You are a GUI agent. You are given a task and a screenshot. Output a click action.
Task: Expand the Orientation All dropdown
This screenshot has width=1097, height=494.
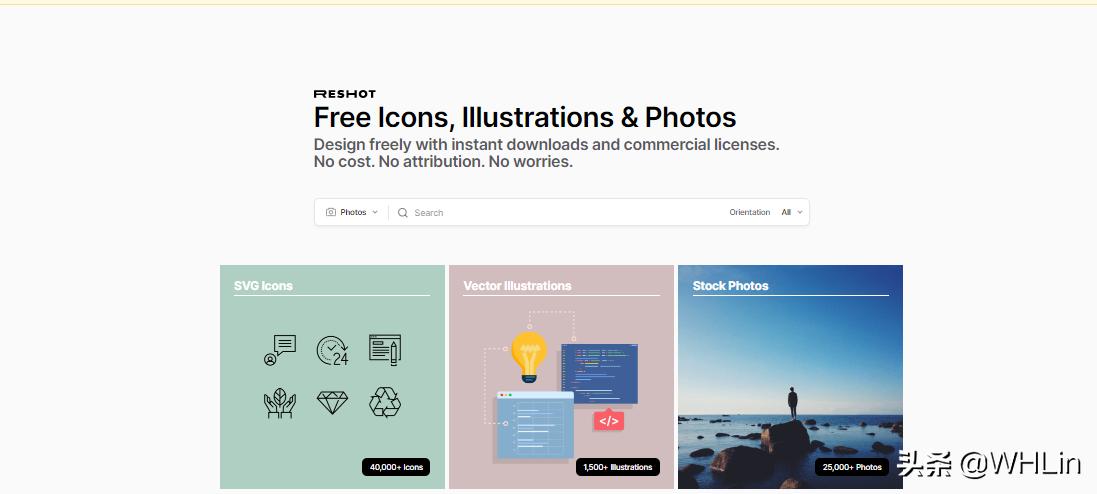[792, 212]
